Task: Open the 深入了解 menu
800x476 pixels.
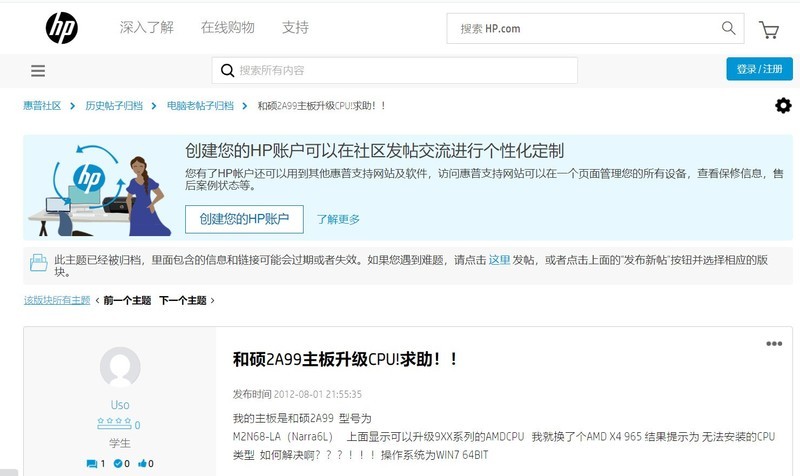Action: click(x=146, y=28)
